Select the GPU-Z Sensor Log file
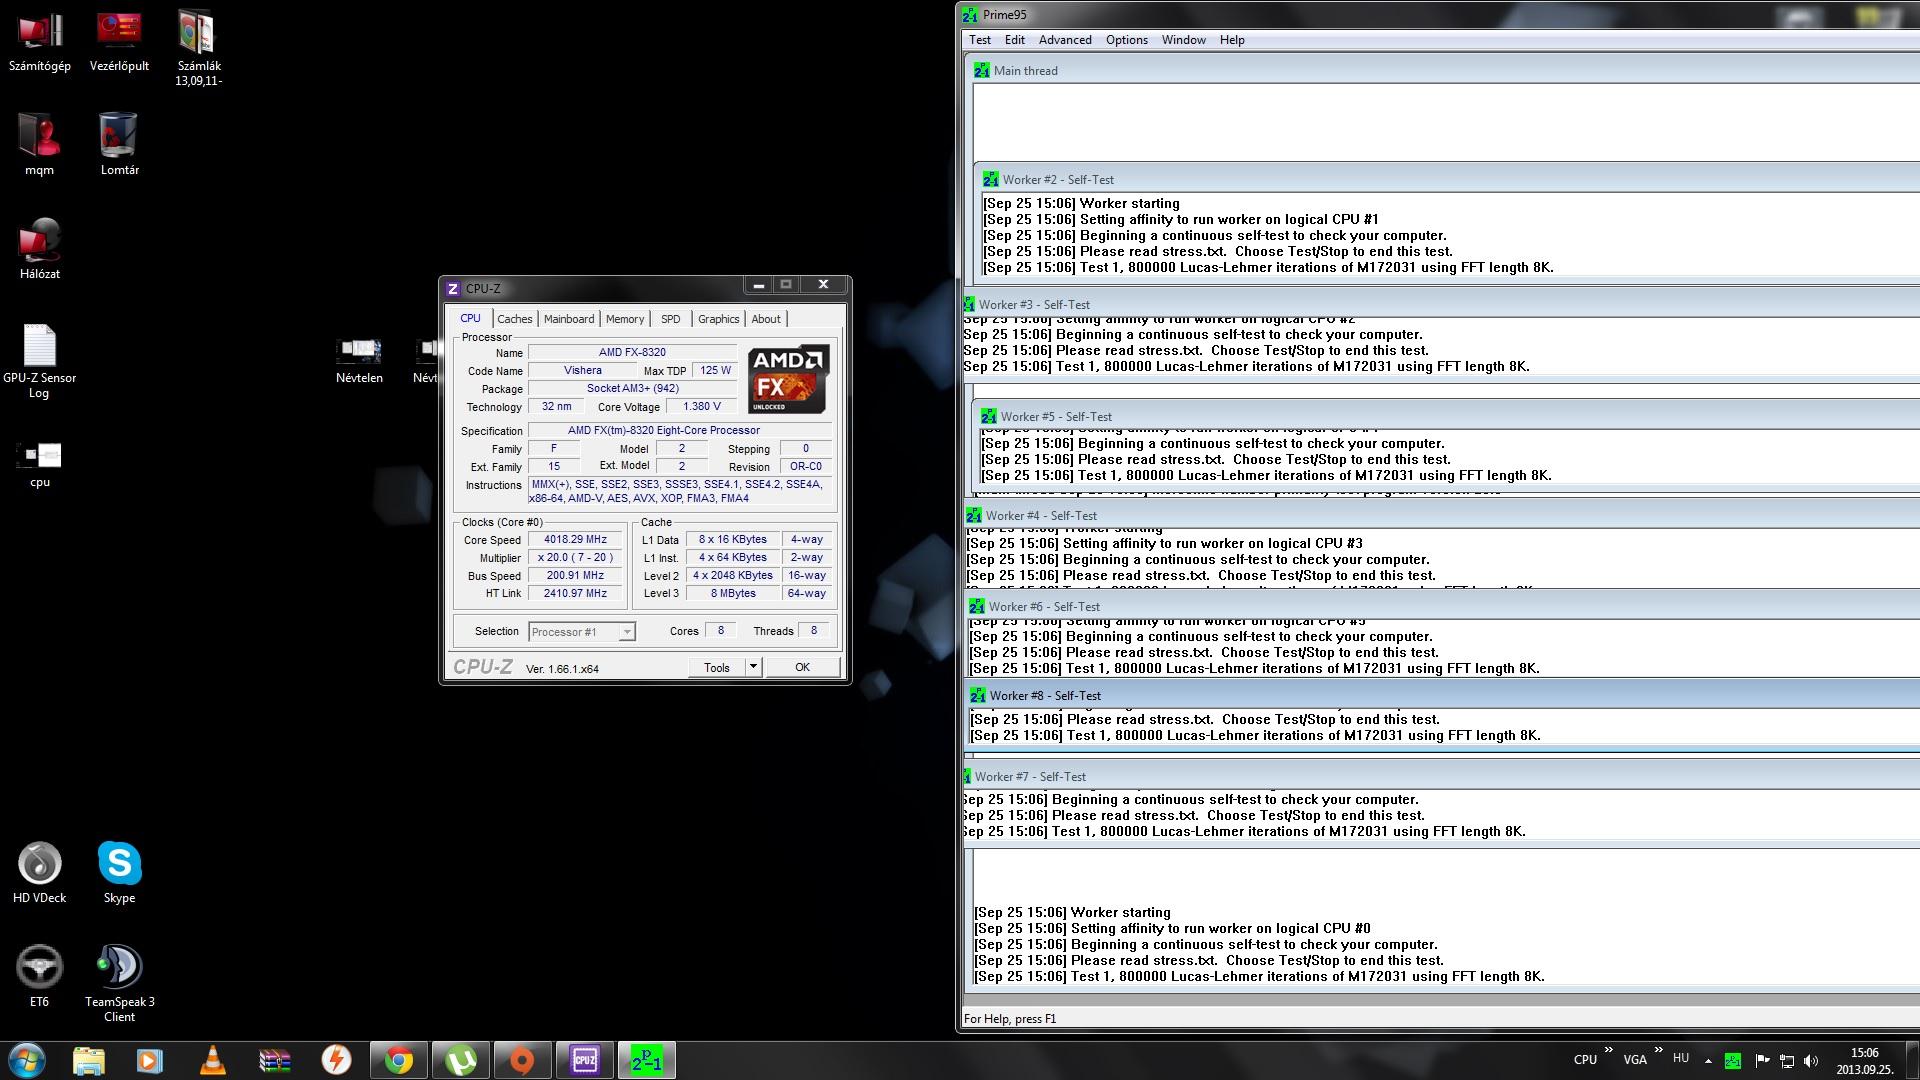 pos(40,361)
